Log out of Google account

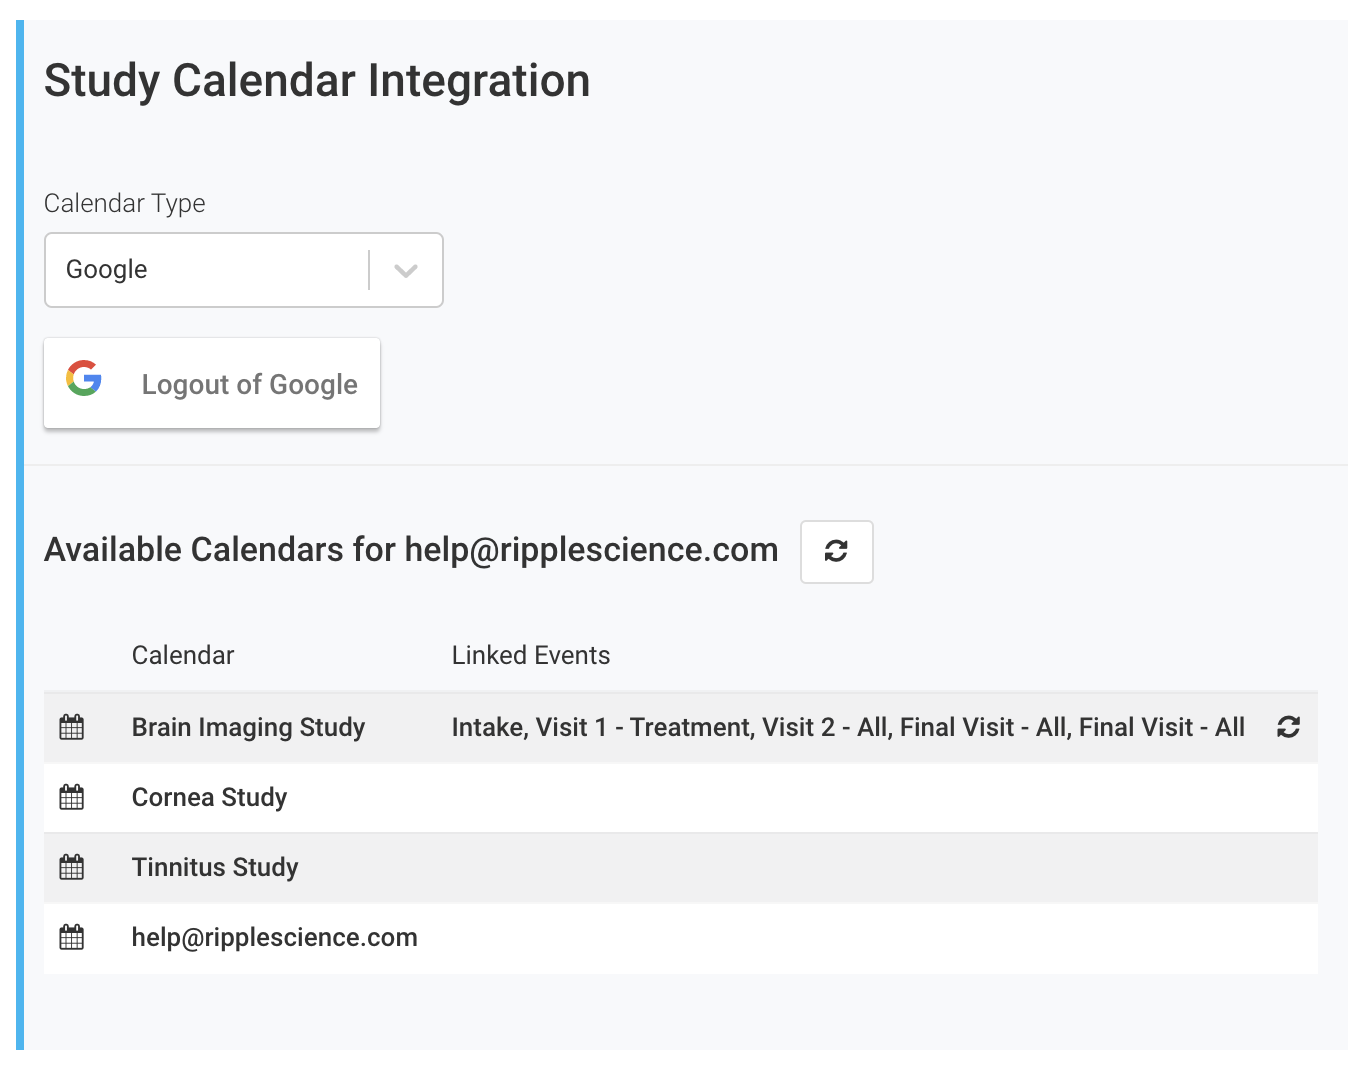point(249,384)
